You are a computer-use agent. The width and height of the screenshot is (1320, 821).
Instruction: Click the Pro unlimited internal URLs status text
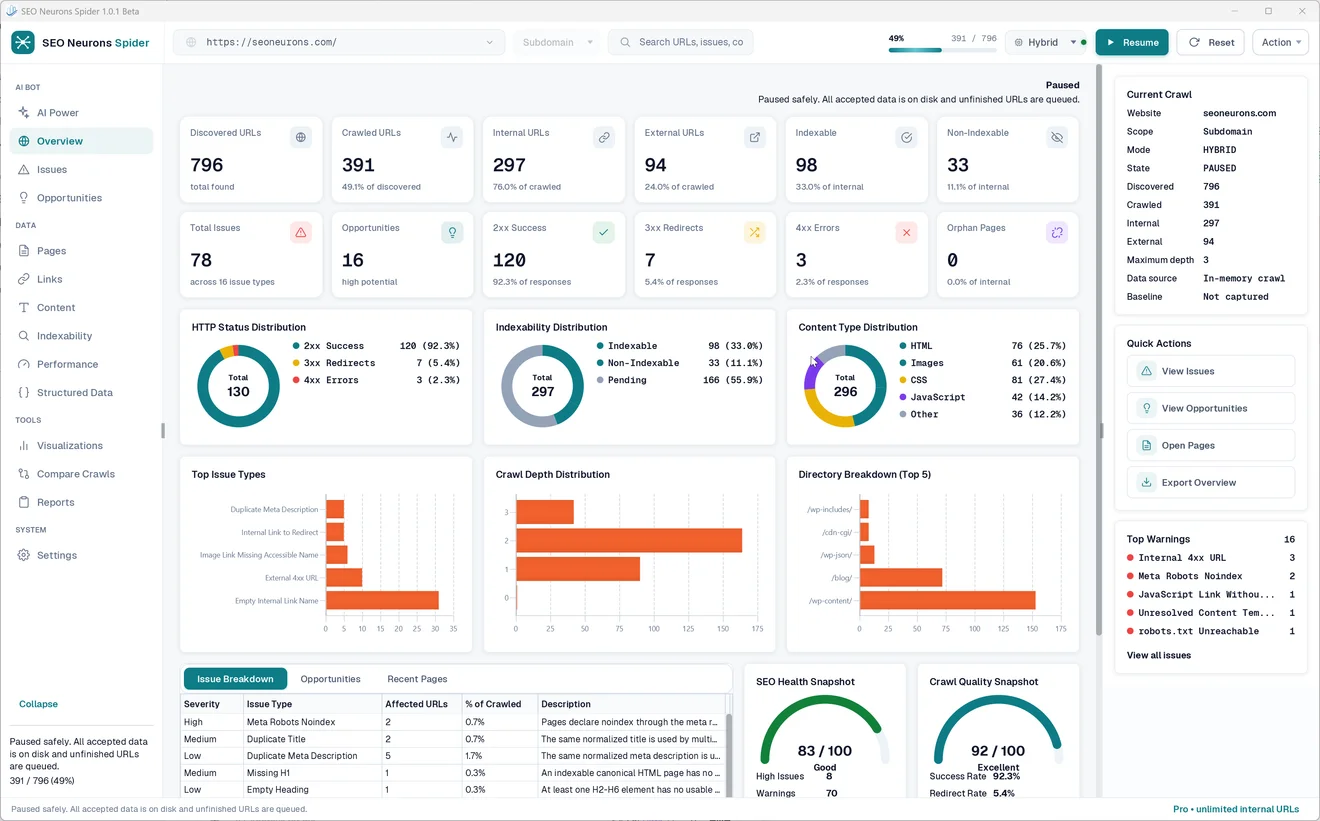(x=1236, y=809)
